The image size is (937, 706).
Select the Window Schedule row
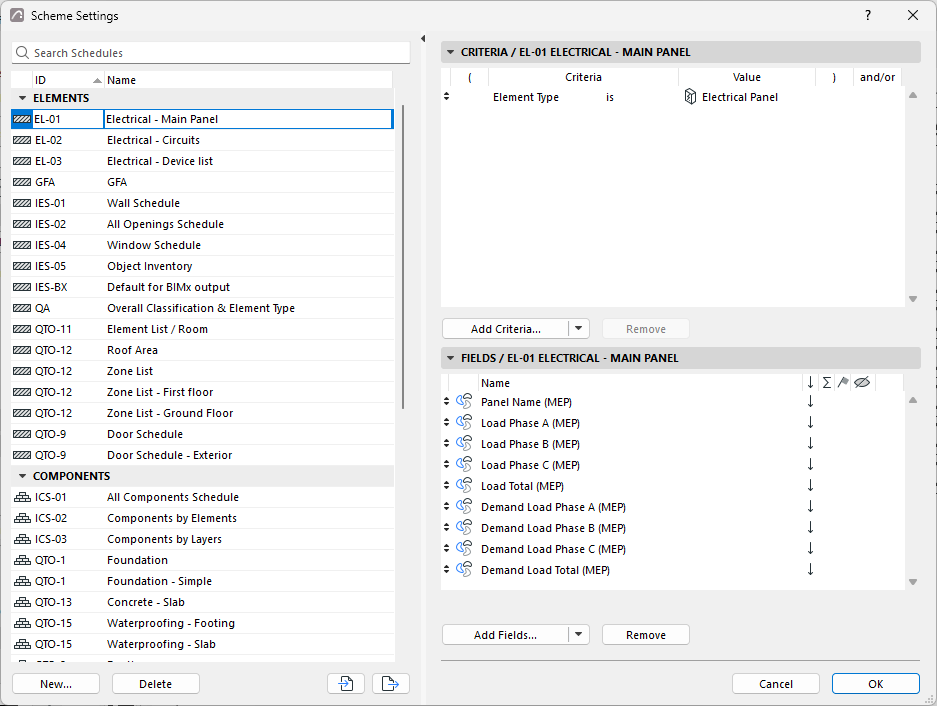[x=203, y=245]
